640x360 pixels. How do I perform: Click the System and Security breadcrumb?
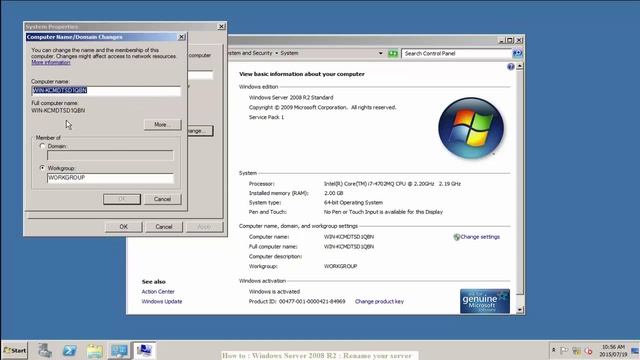(250, 53)
